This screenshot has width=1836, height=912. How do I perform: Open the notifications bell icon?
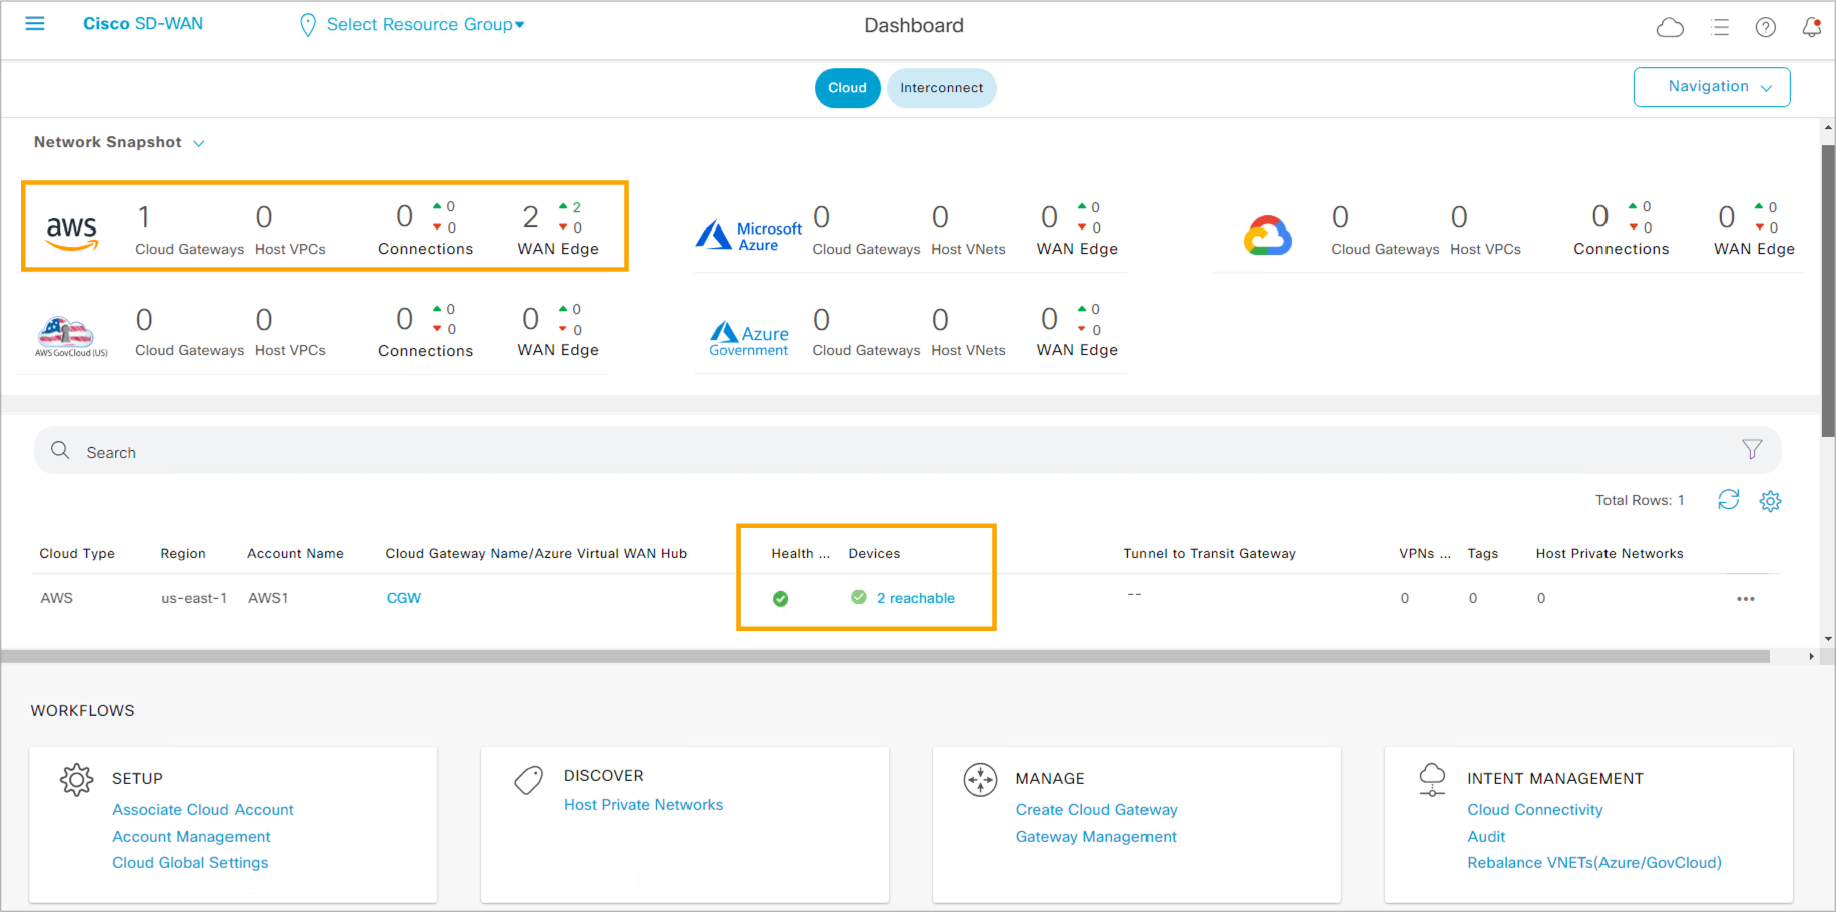point(1811,27)
